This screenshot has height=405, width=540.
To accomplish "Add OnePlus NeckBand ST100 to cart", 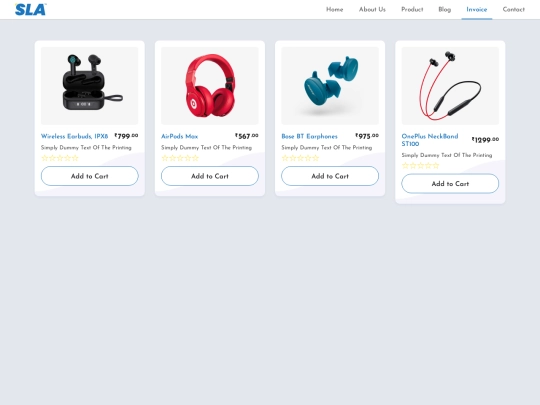I will coord(450,184).
